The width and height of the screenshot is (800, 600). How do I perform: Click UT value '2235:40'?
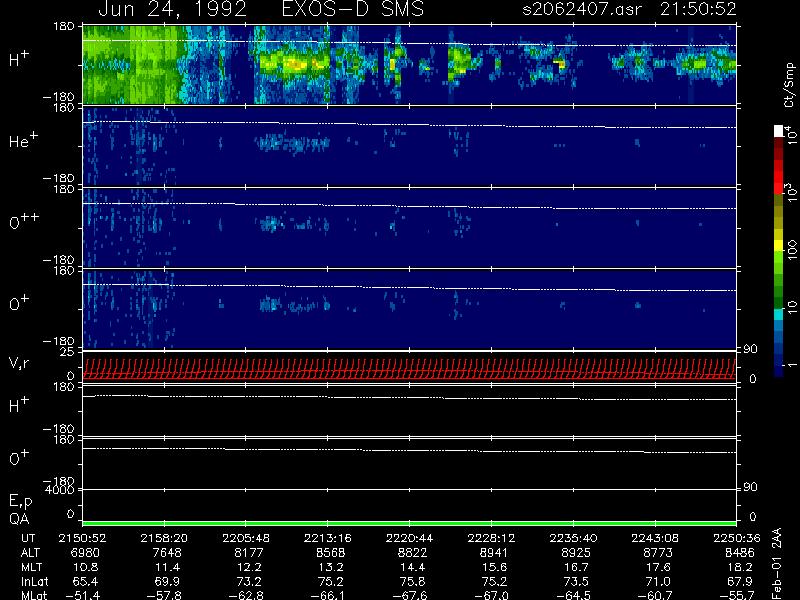(x=573, y=538)
